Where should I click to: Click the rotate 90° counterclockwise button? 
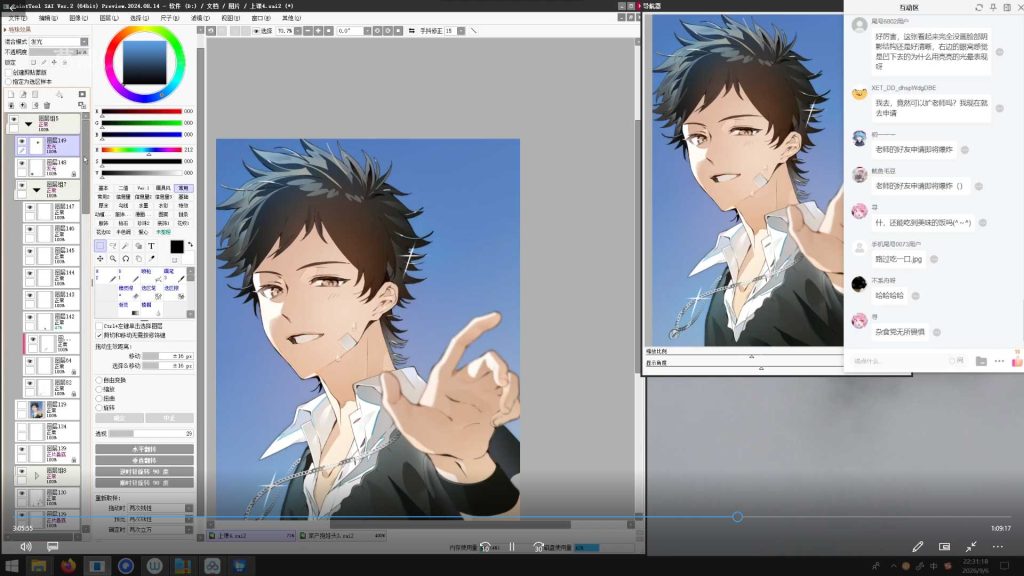tap(144, 472)
